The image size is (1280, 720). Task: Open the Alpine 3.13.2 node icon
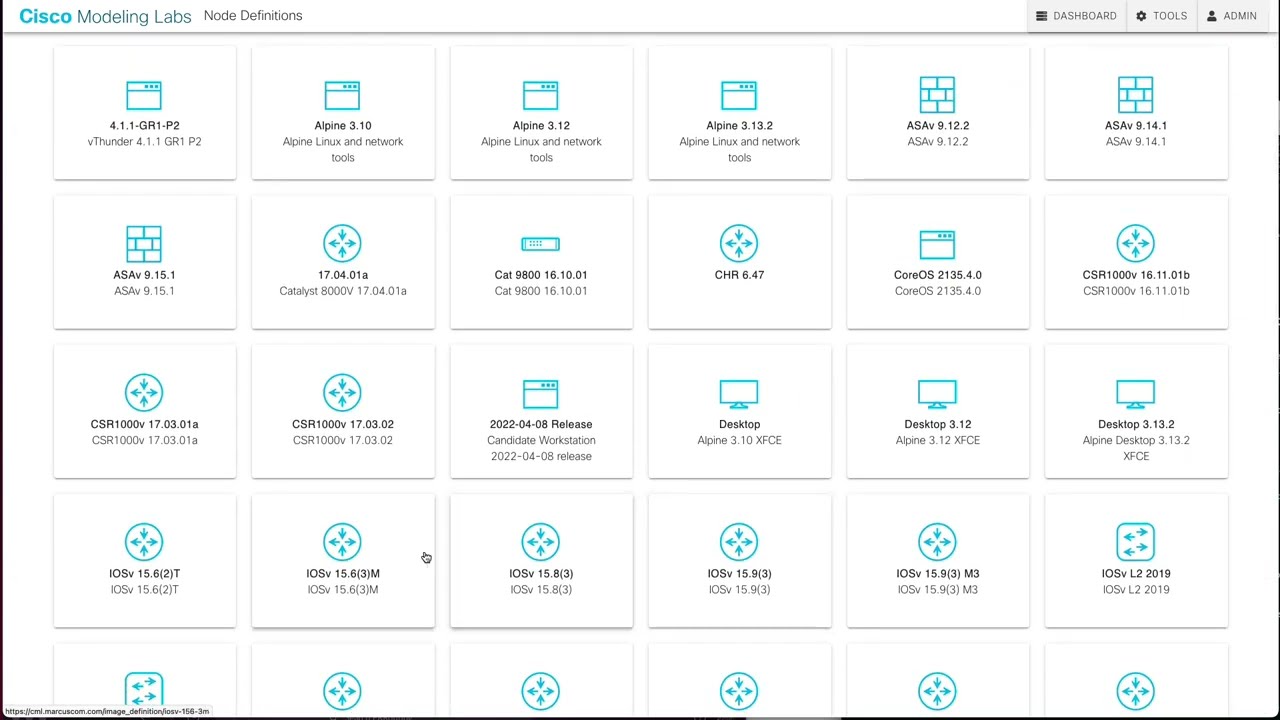tap(739, 95)
